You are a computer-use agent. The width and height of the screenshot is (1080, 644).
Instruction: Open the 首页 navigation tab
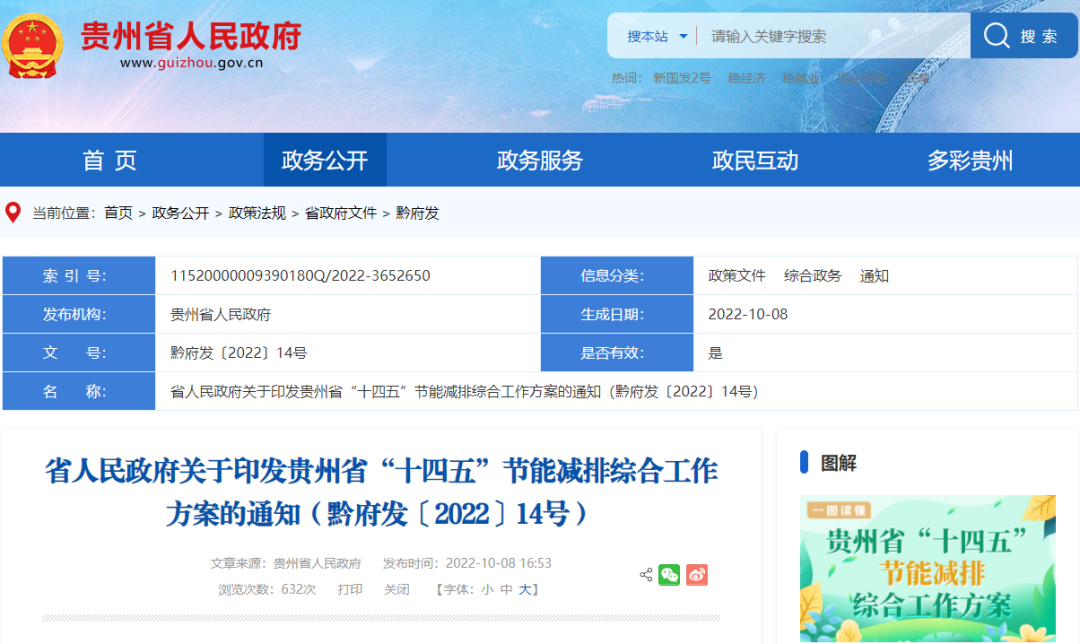click(110, 160)
